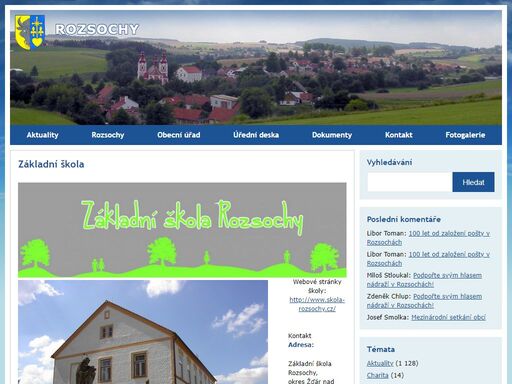Viewport: 512px width, 384px height.
Task: Select Dokumenty in navigation bar
Action: point(332,135)
